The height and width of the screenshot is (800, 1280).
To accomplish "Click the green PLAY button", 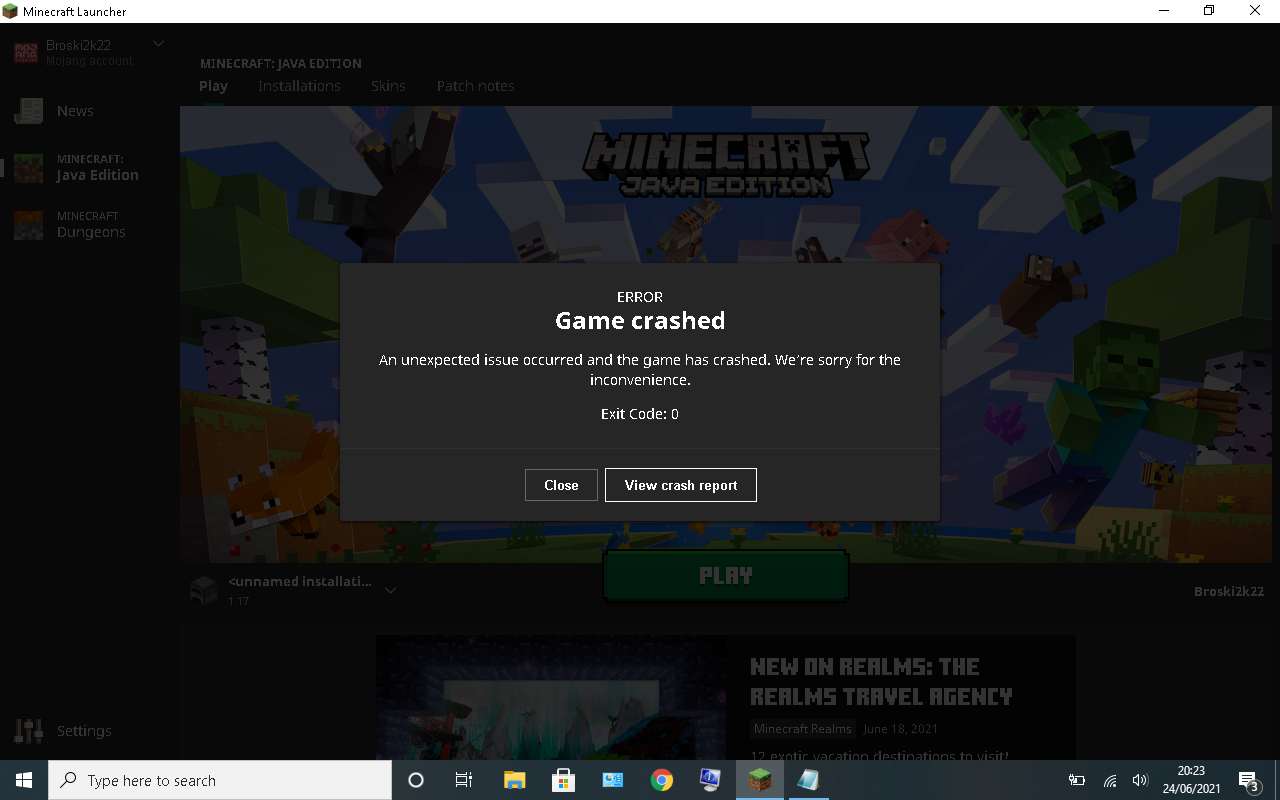I will 726,576.
